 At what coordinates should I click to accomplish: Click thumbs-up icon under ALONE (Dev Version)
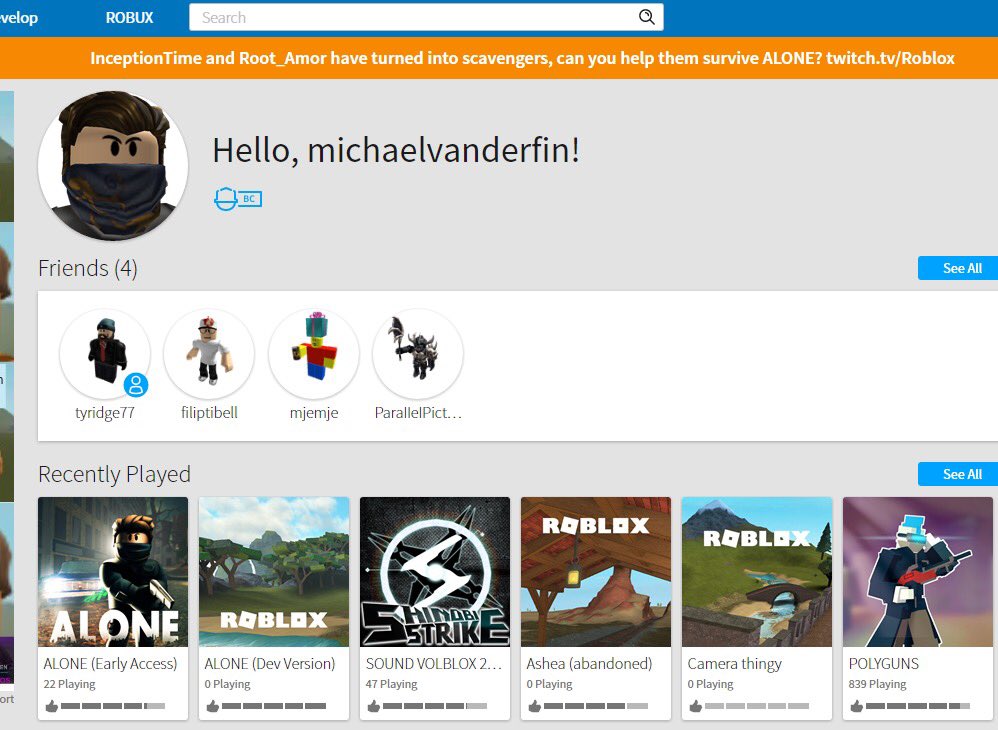click(x=213, y=706)
